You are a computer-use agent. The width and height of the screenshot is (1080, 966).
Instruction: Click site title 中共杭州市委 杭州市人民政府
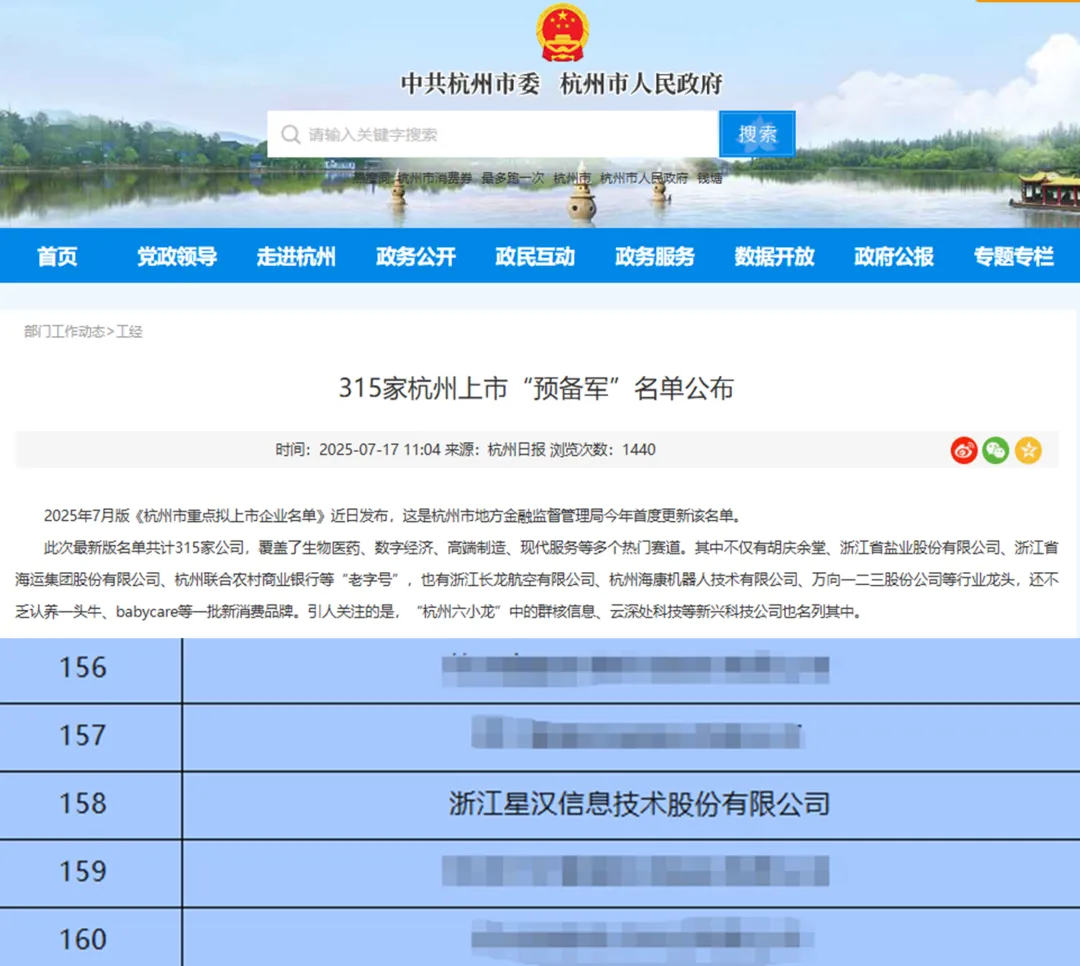(x=562, y=84)
